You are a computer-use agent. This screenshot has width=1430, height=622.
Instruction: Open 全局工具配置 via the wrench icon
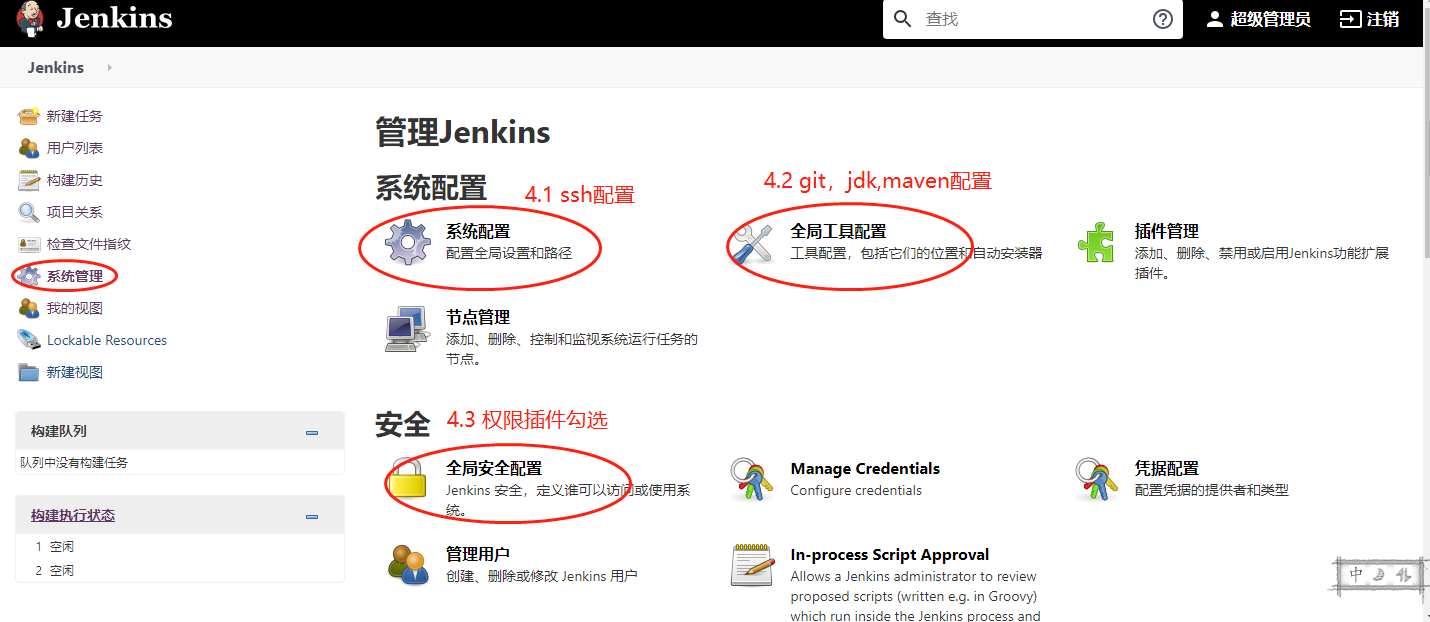752,241
